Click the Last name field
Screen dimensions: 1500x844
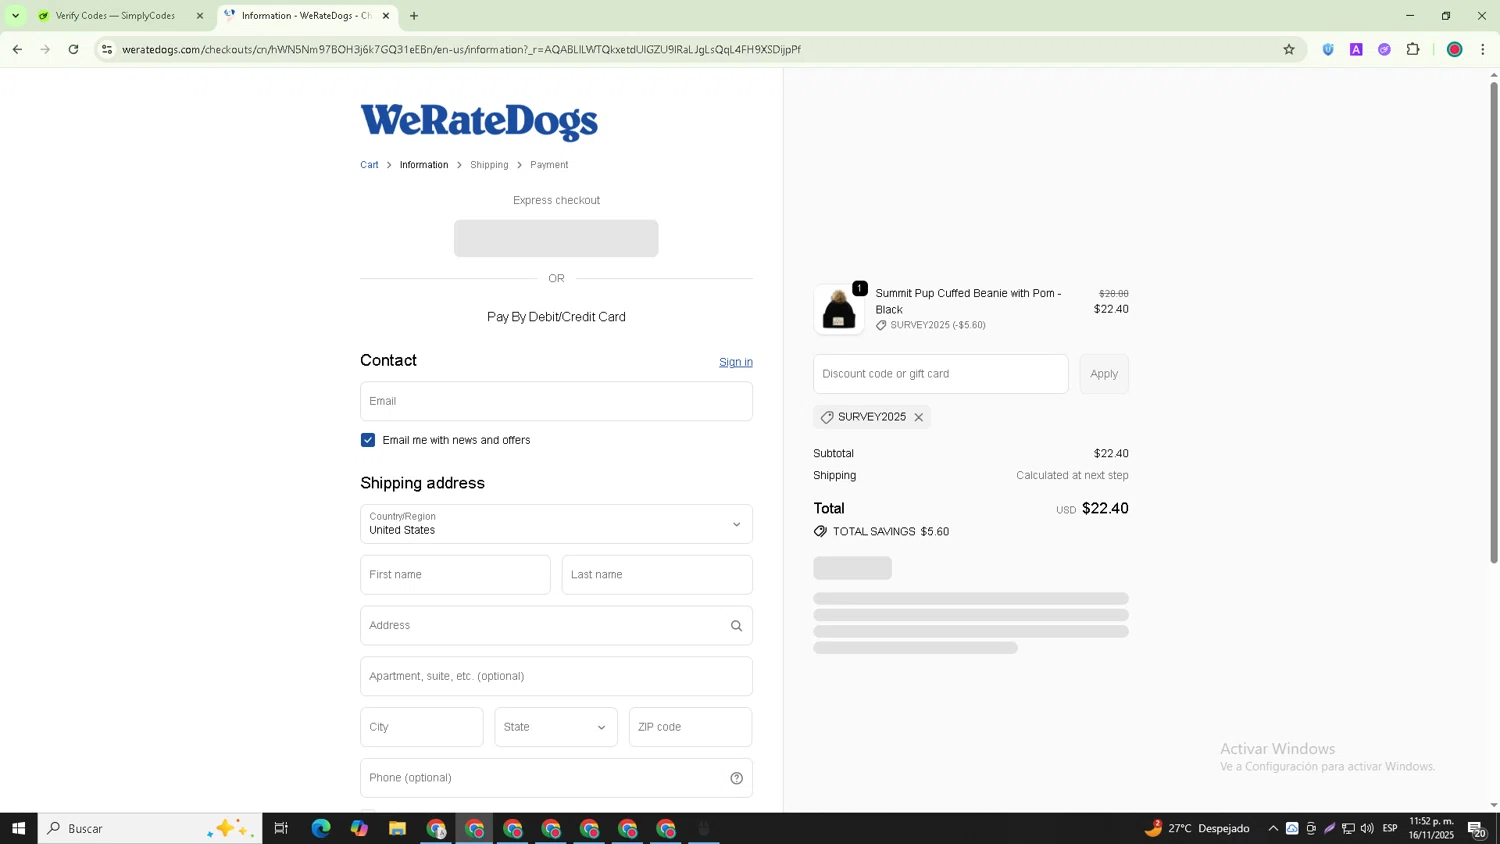tap(657, 575)
